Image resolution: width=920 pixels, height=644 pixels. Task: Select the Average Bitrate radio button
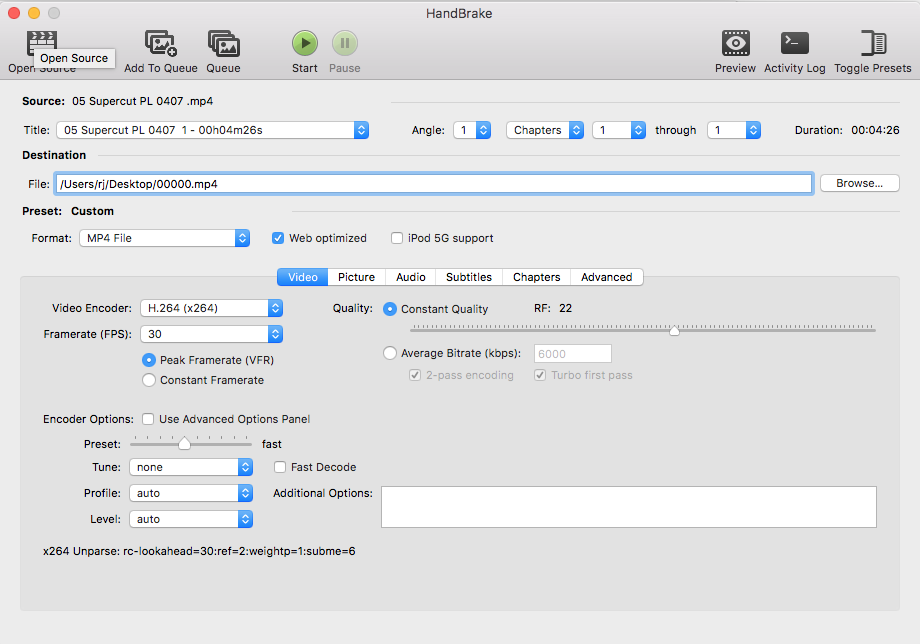click(x=389, y=352)
